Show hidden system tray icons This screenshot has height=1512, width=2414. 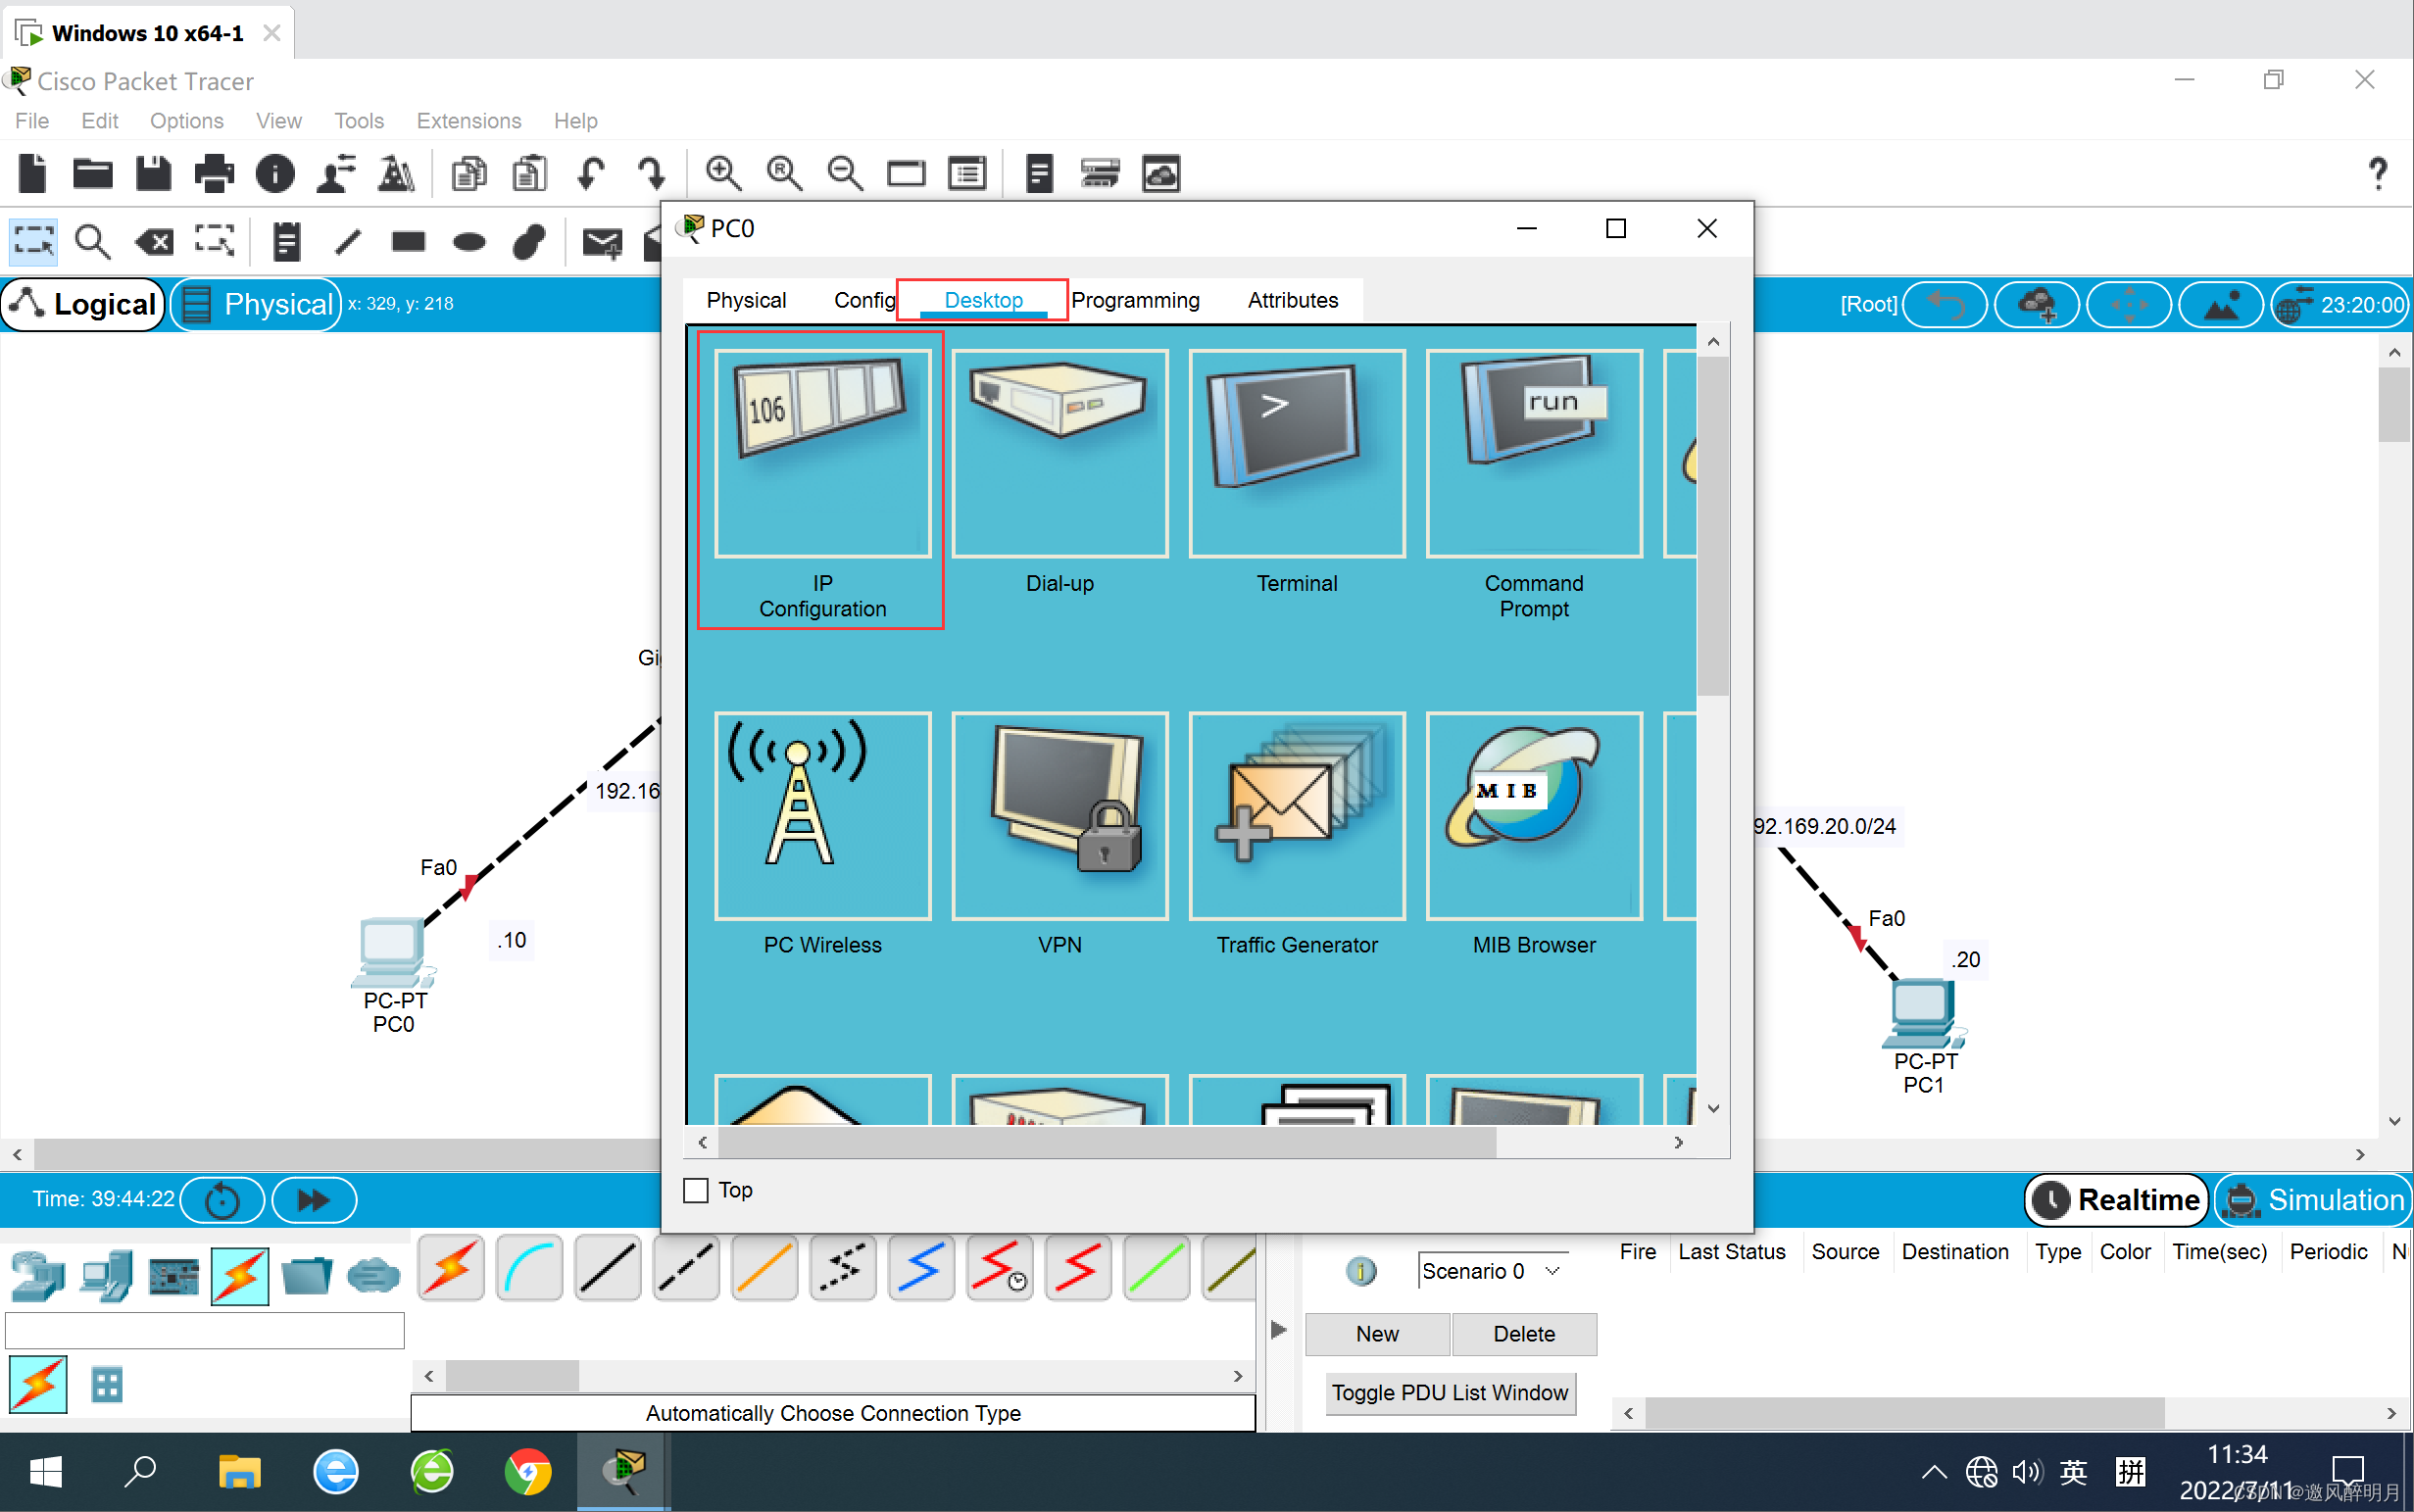click(1933, 1472)
